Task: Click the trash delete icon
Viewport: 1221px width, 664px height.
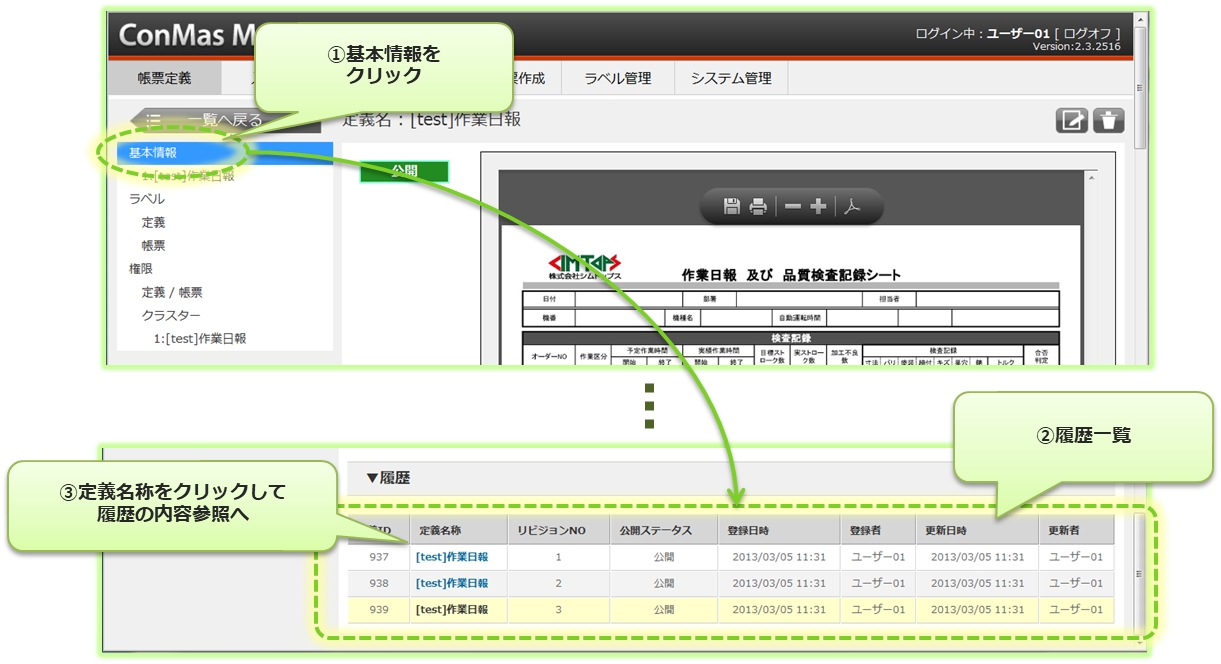Action: pos(1108,121)
